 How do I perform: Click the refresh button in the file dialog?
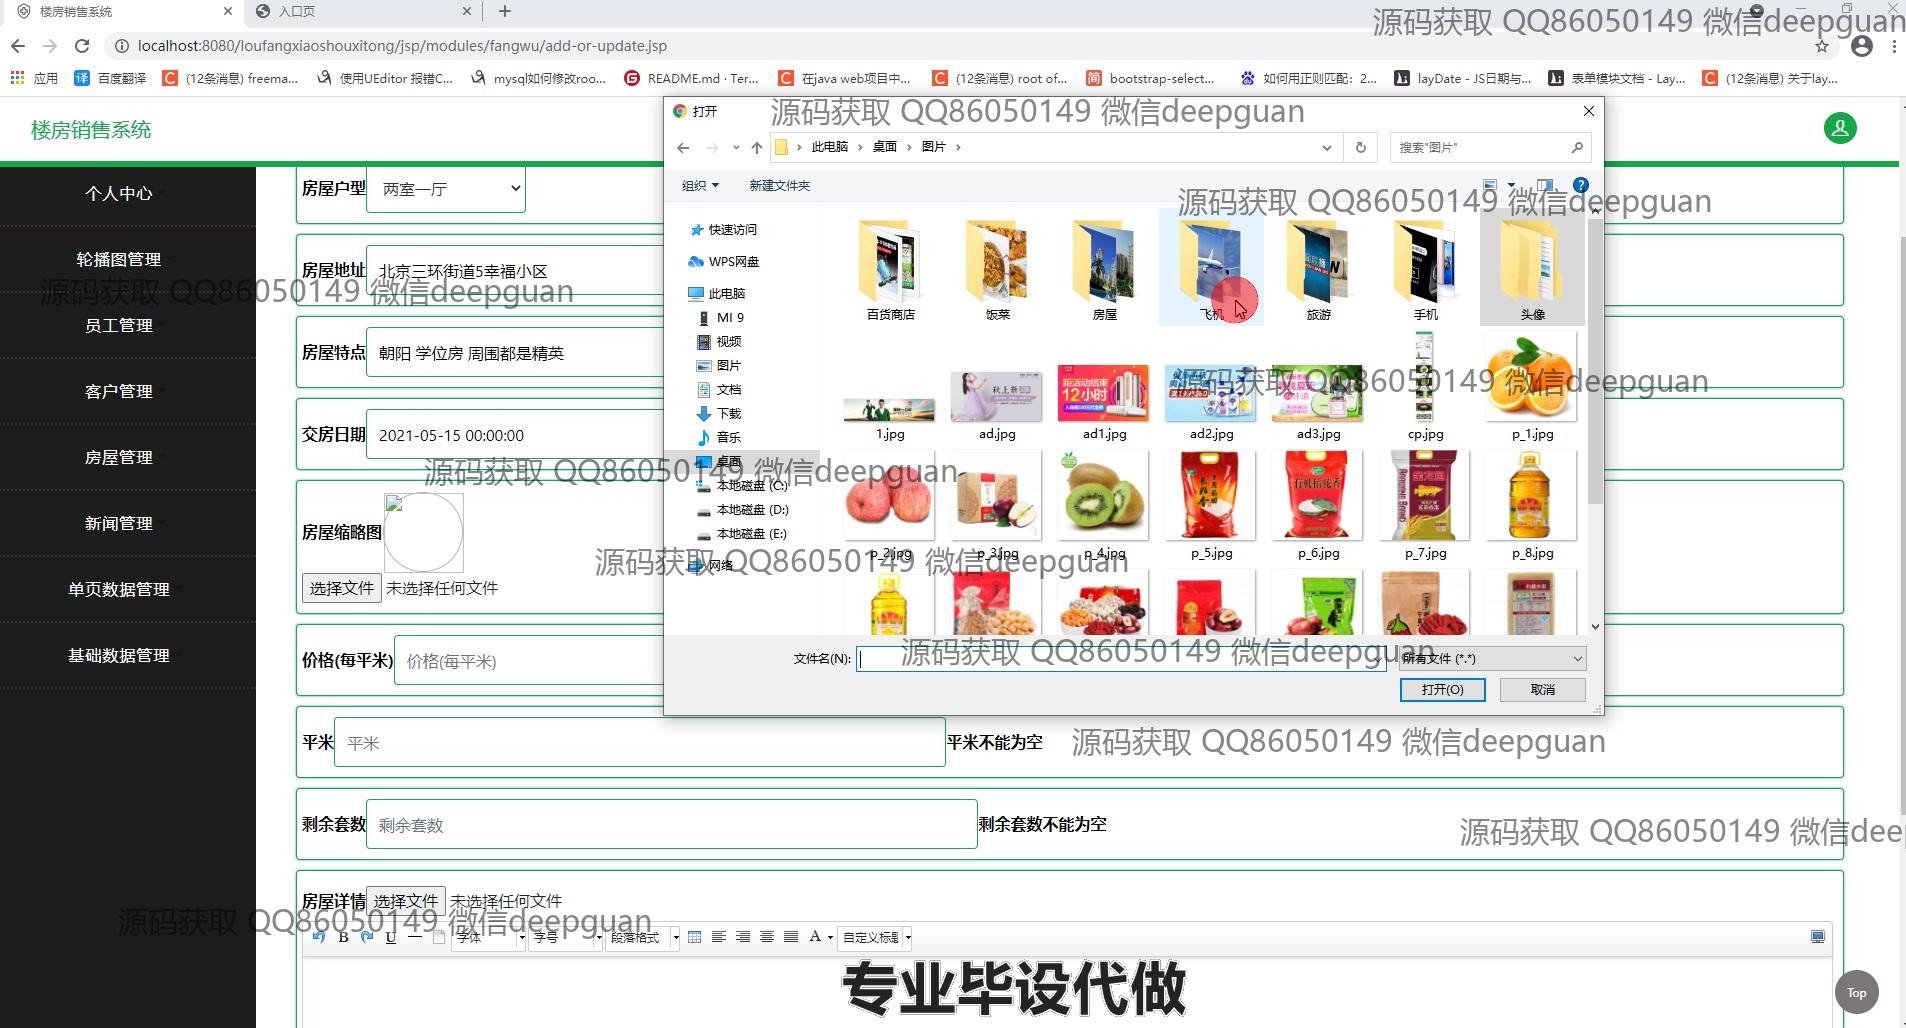pyautogui.click(x=1360, y=147)
